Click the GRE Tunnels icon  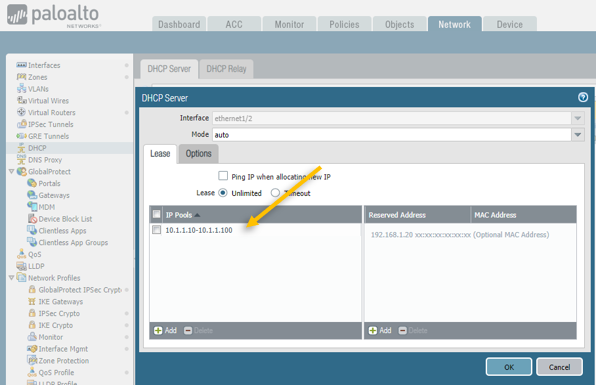pos(21,136)
